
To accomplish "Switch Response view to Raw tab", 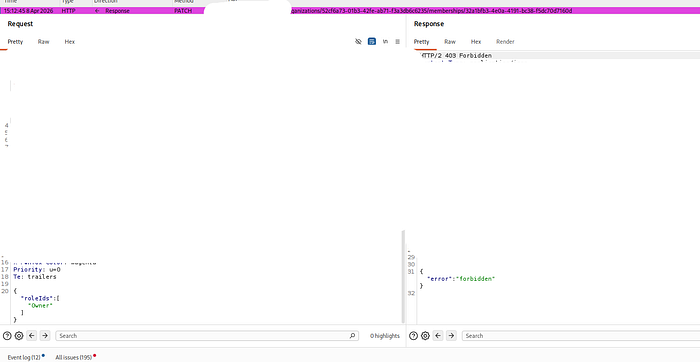I will 450,42.
